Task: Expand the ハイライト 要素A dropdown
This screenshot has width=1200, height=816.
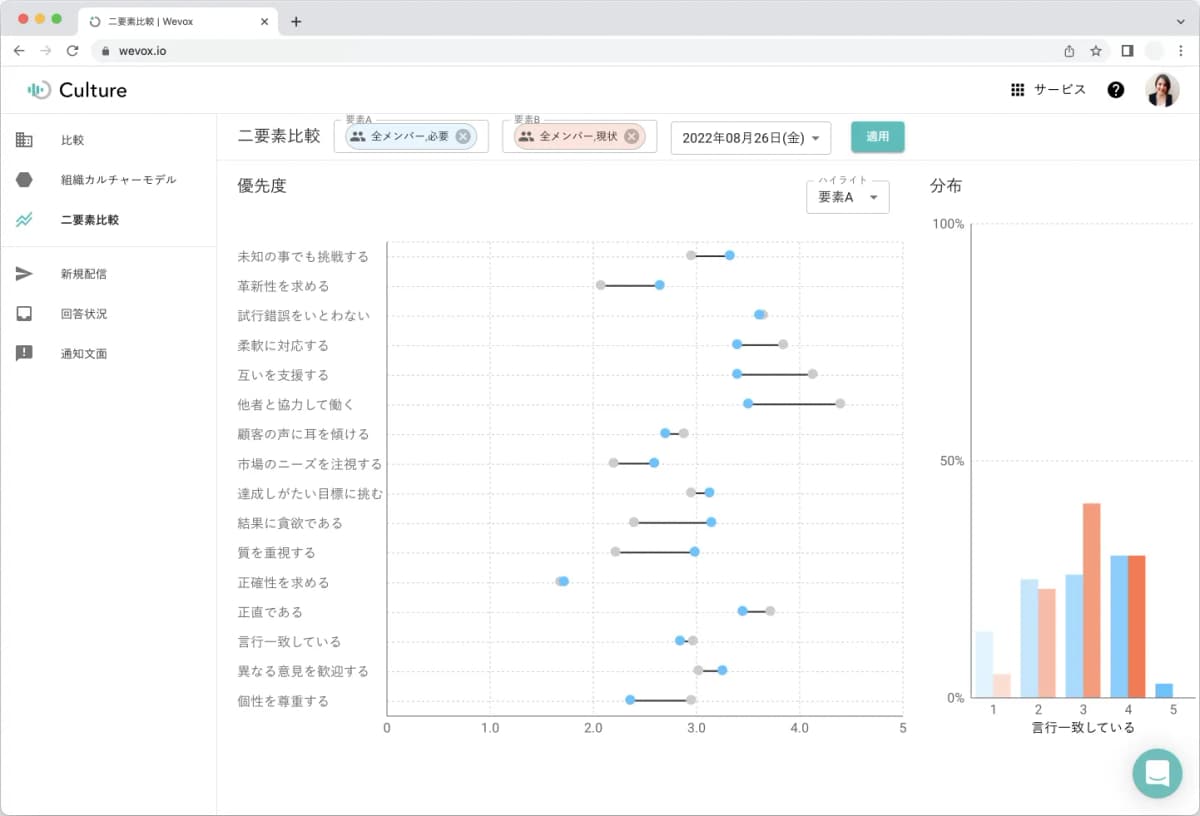Action: click(847, 197)
